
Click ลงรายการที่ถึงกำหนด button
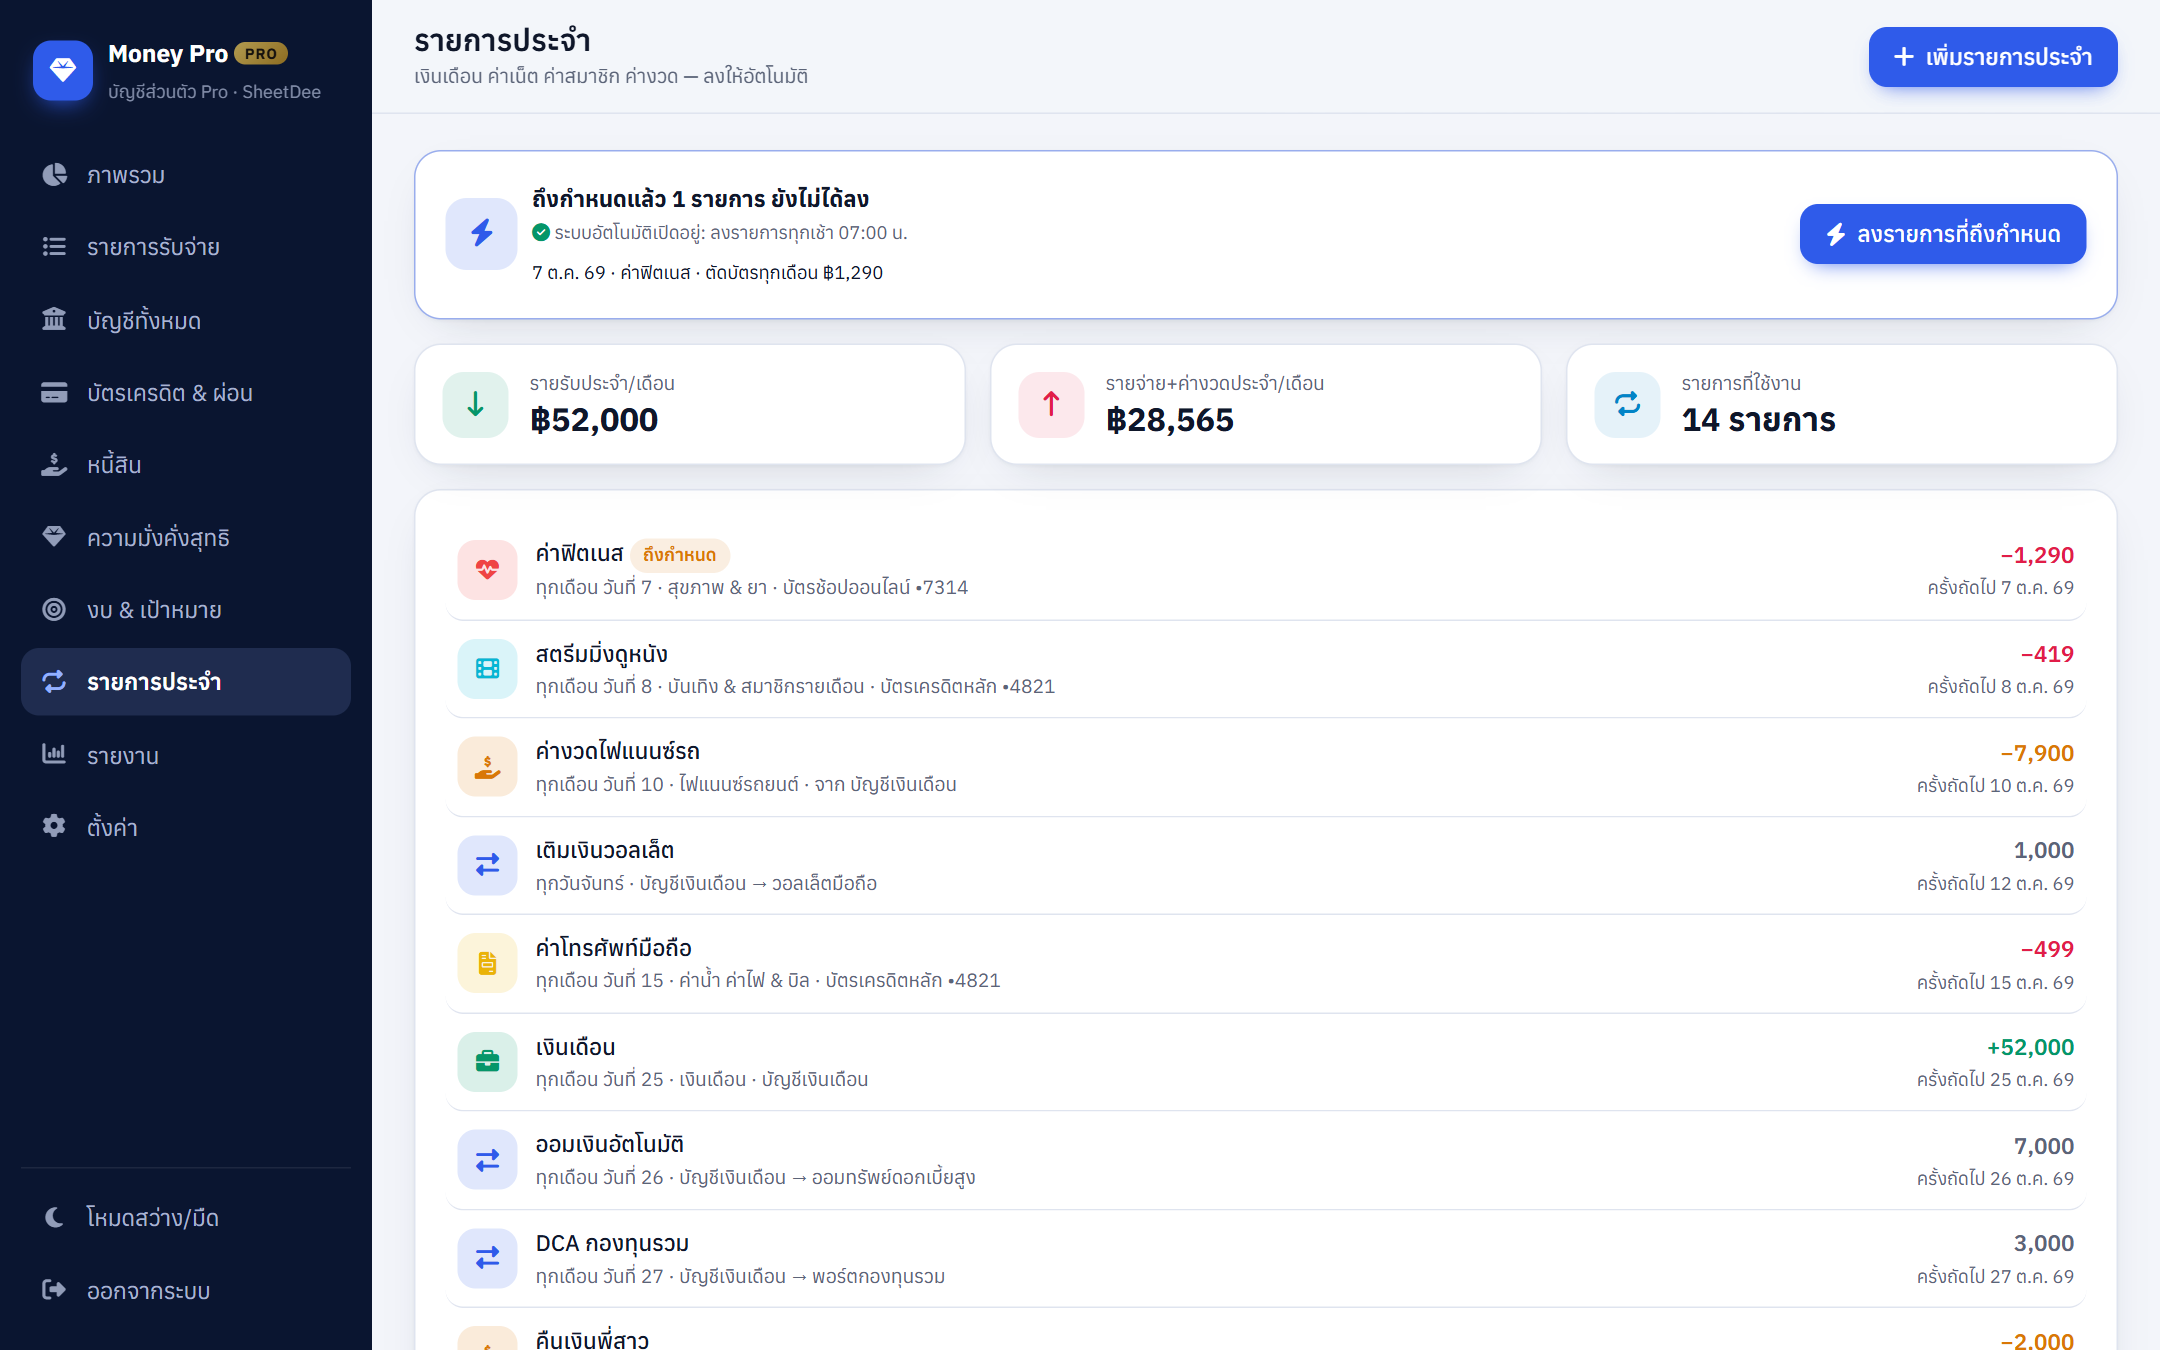[1943, 234]
